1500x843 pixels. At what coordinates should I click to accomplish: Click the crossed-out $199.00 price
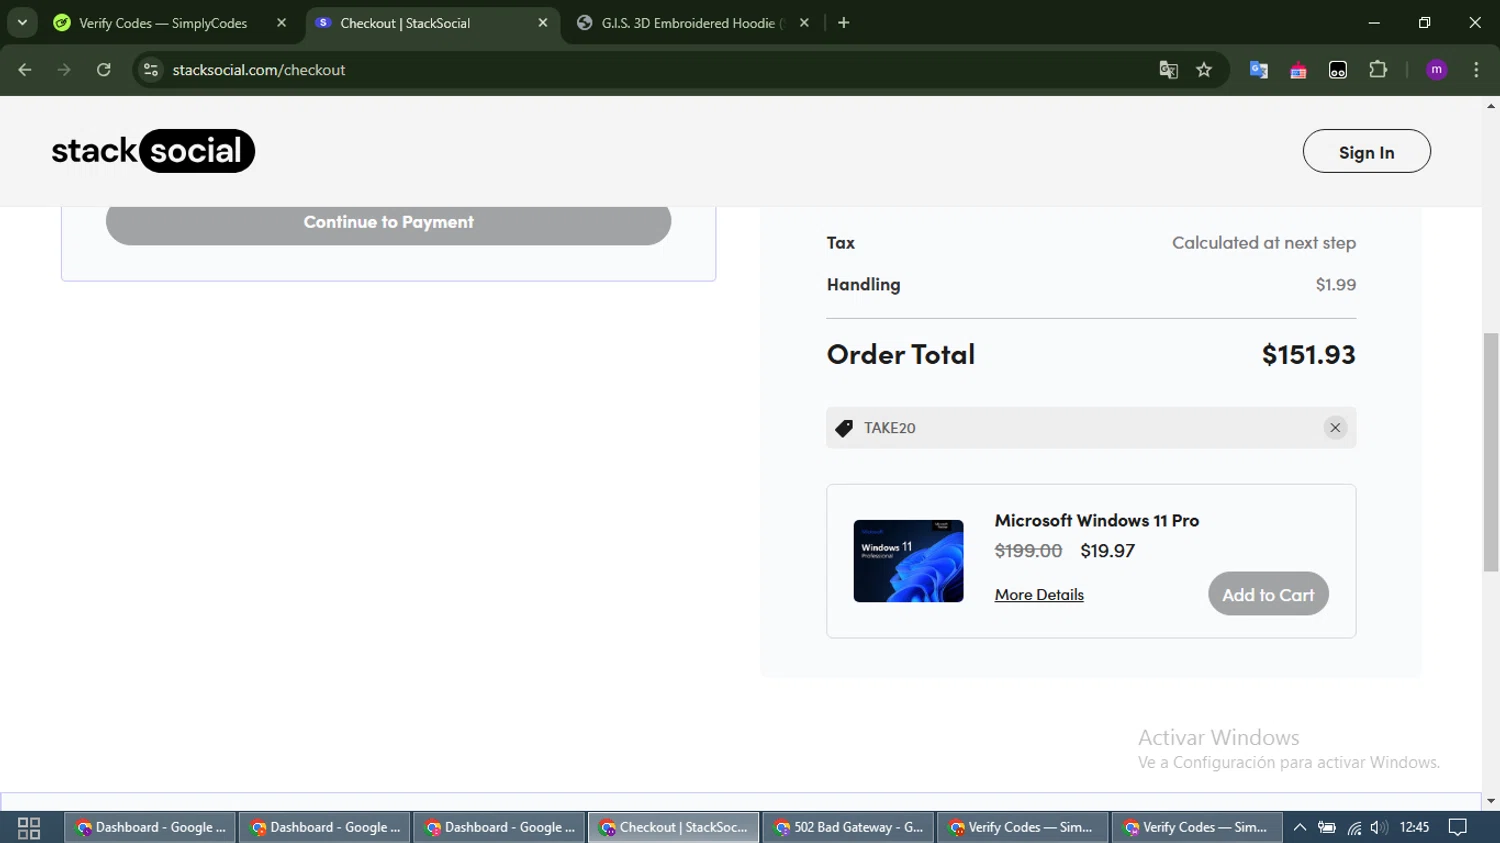[x=1028, y=551]
